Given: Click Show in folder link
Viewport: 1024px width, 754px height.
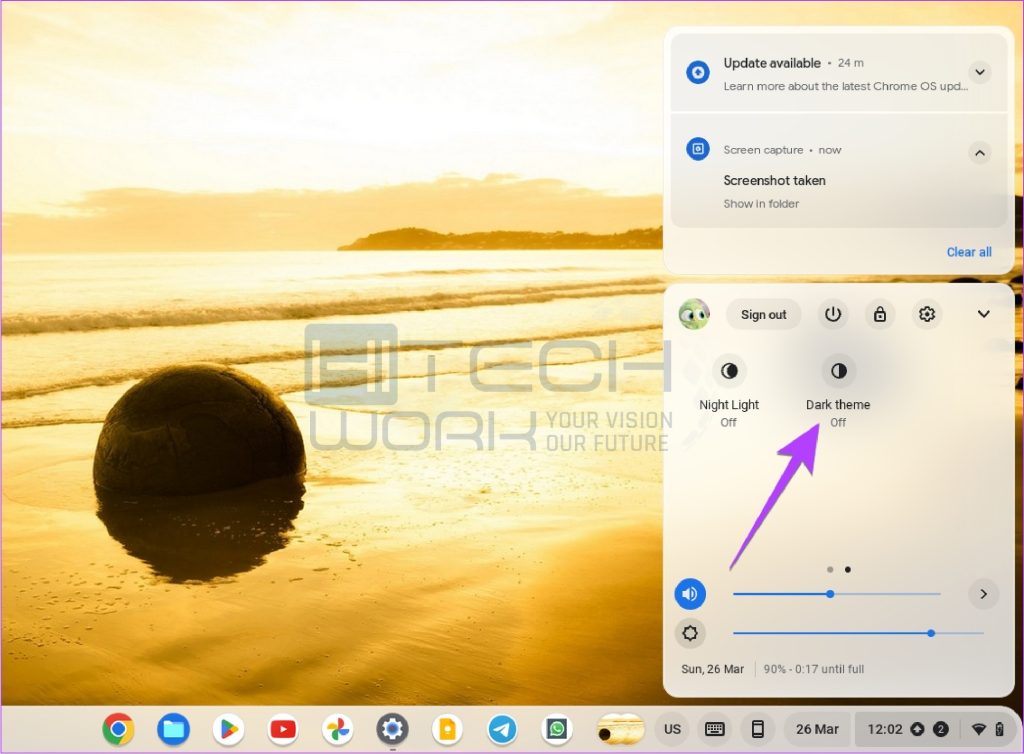Looking at the screenshot, I should pos(761,204).
